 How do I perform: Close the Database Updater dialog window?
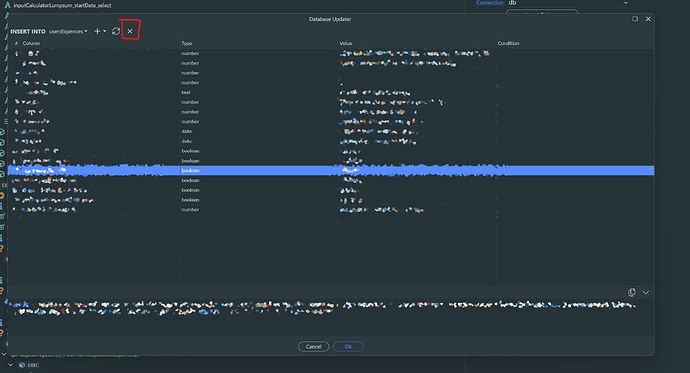click(x=648, y=19)
